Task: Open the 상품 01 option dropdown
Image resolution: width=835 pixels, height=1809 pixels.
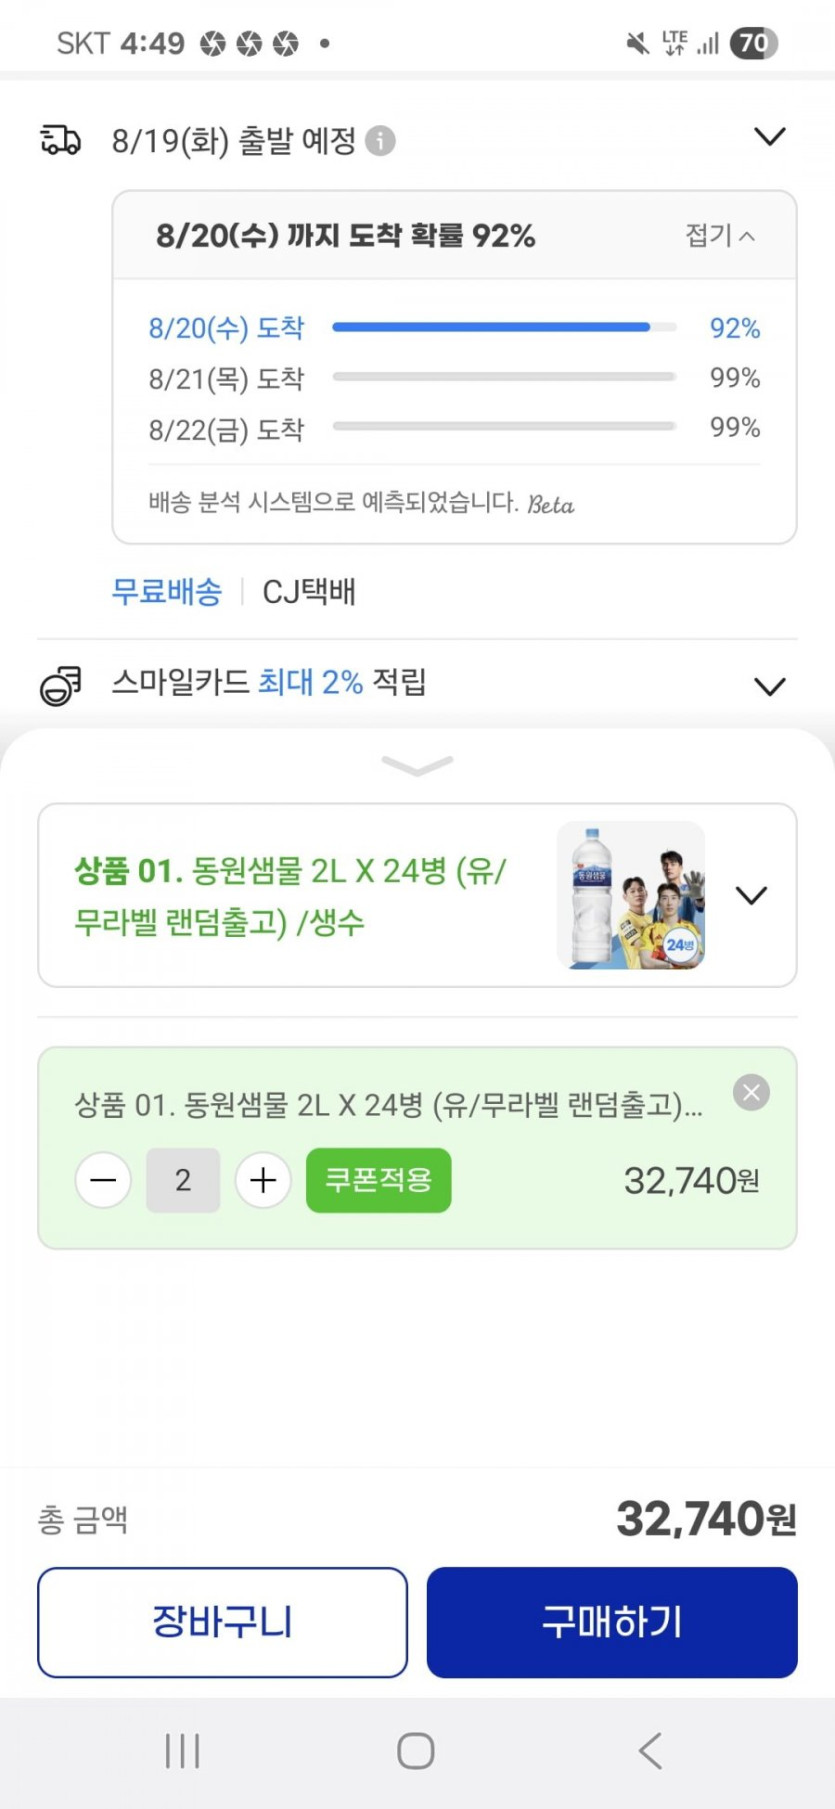Action: point(751,895)
